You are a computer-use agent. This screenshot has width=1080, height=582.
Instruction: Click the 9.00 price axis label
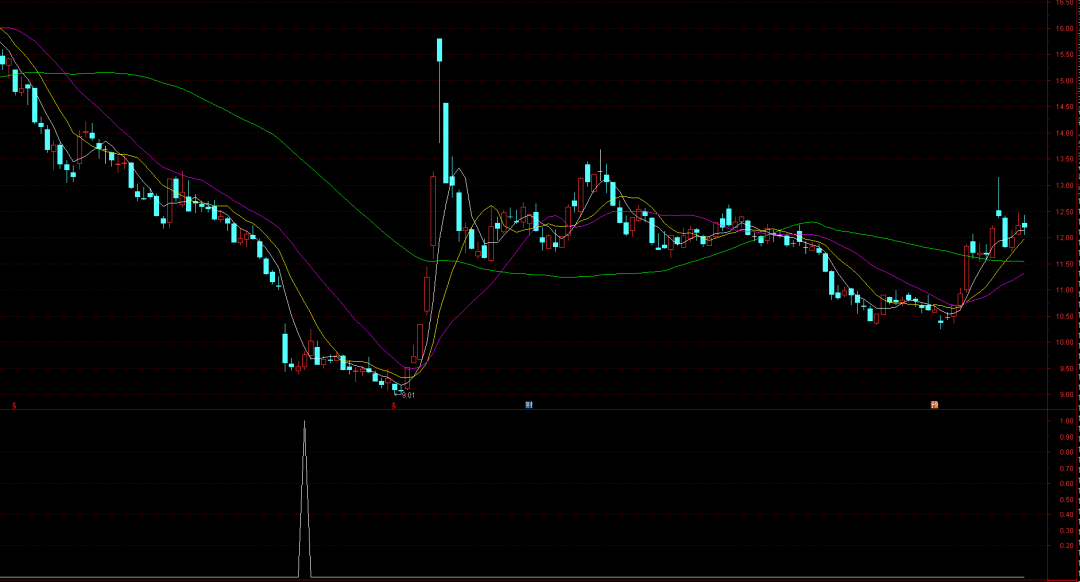tap(1066, 395)
